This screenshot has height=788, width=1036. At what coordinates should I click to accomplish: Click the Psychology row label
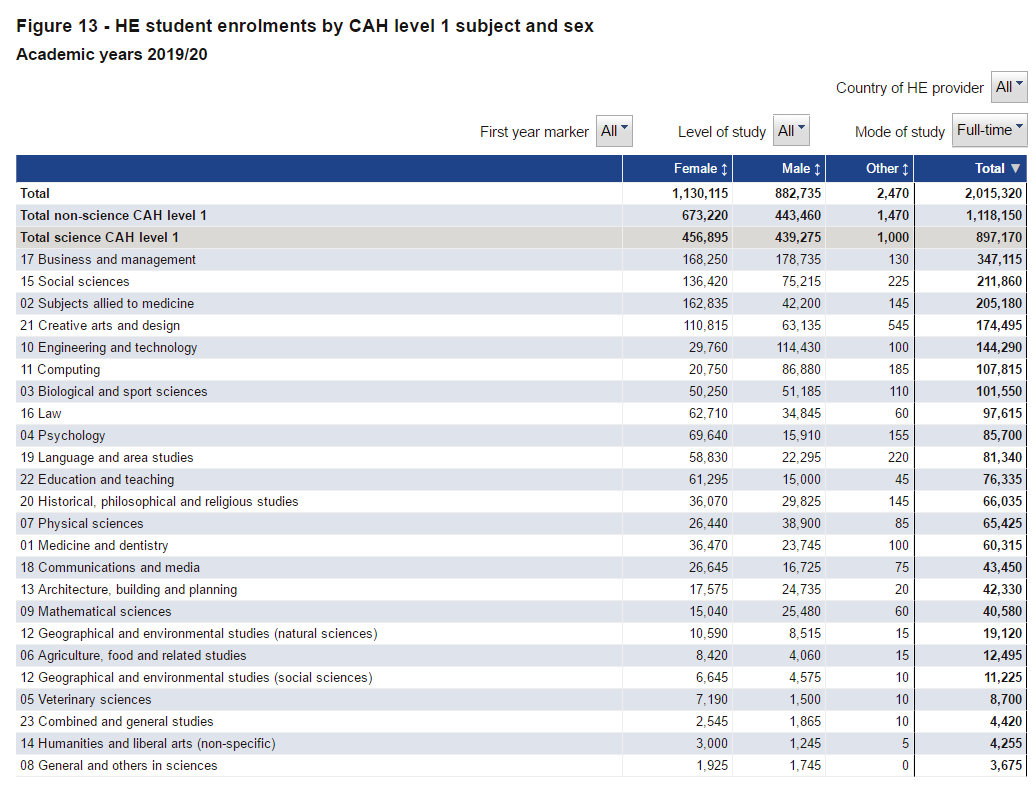click(x=62, y=435)
